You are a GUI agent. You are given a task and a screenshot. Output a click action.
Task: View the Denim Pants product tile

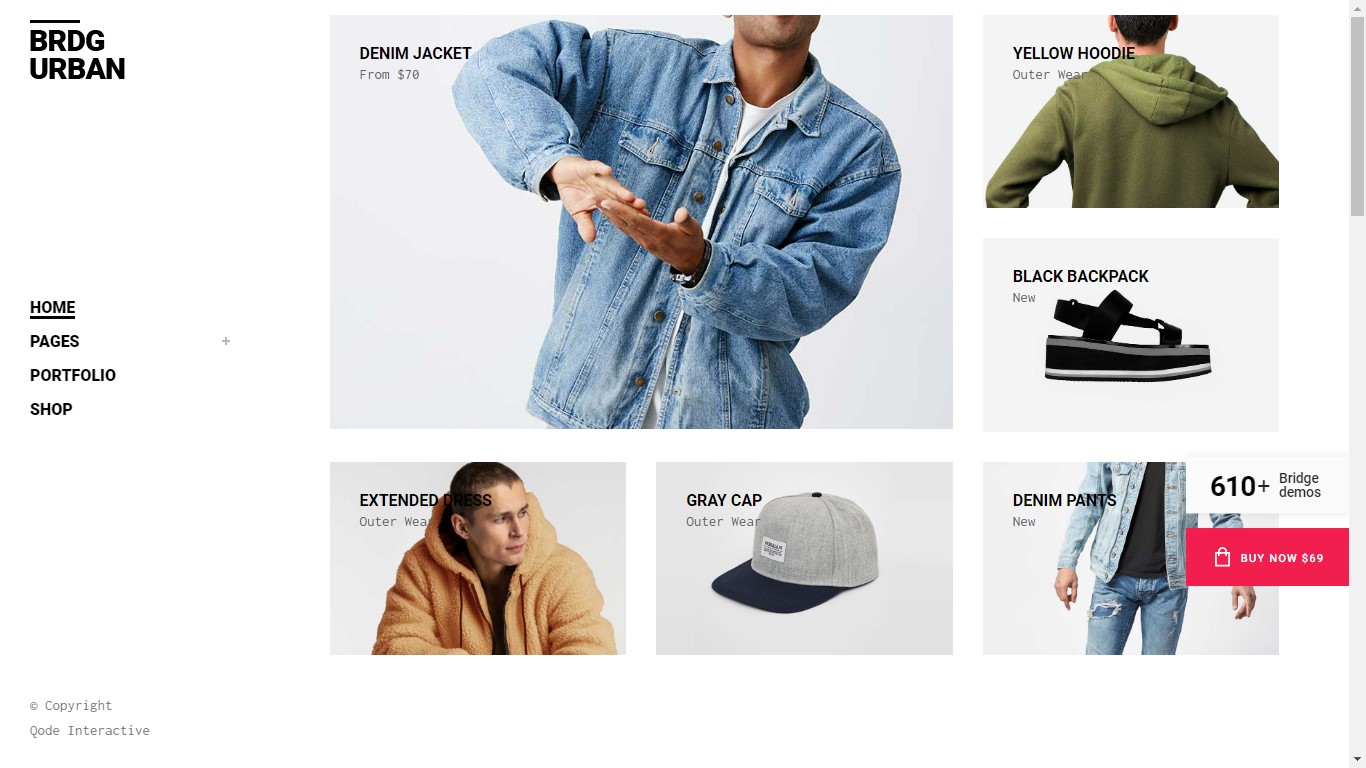tap(1131, 558)
